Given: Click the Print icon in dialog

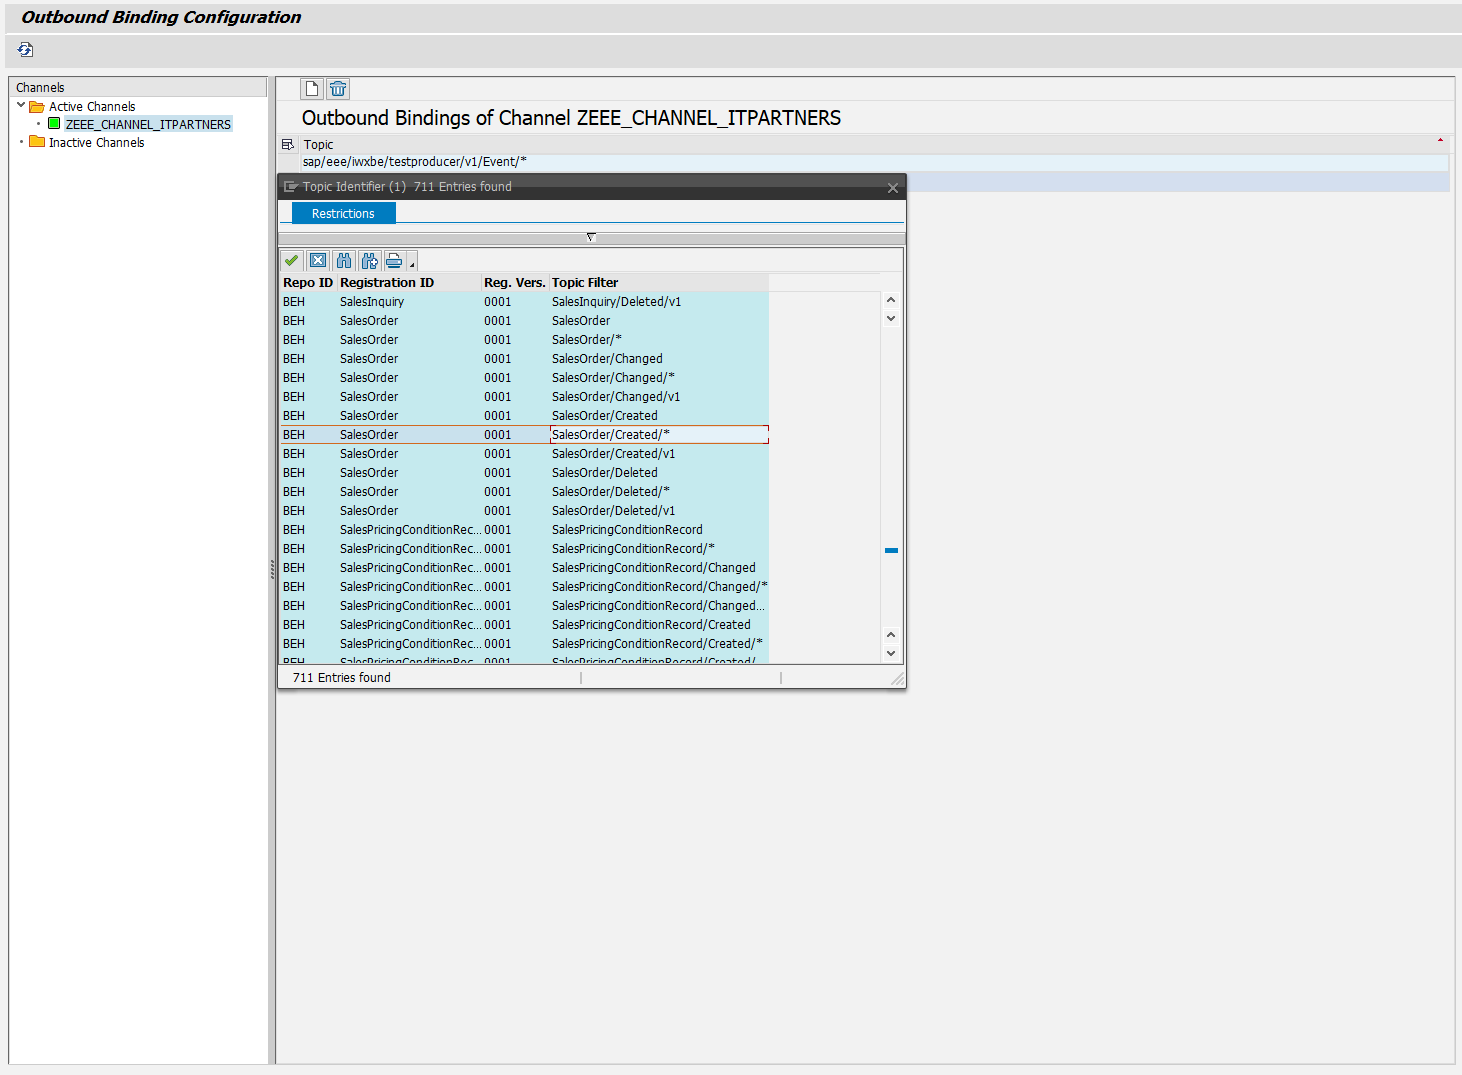Looking at the screenshot, I should pos(394,261).
